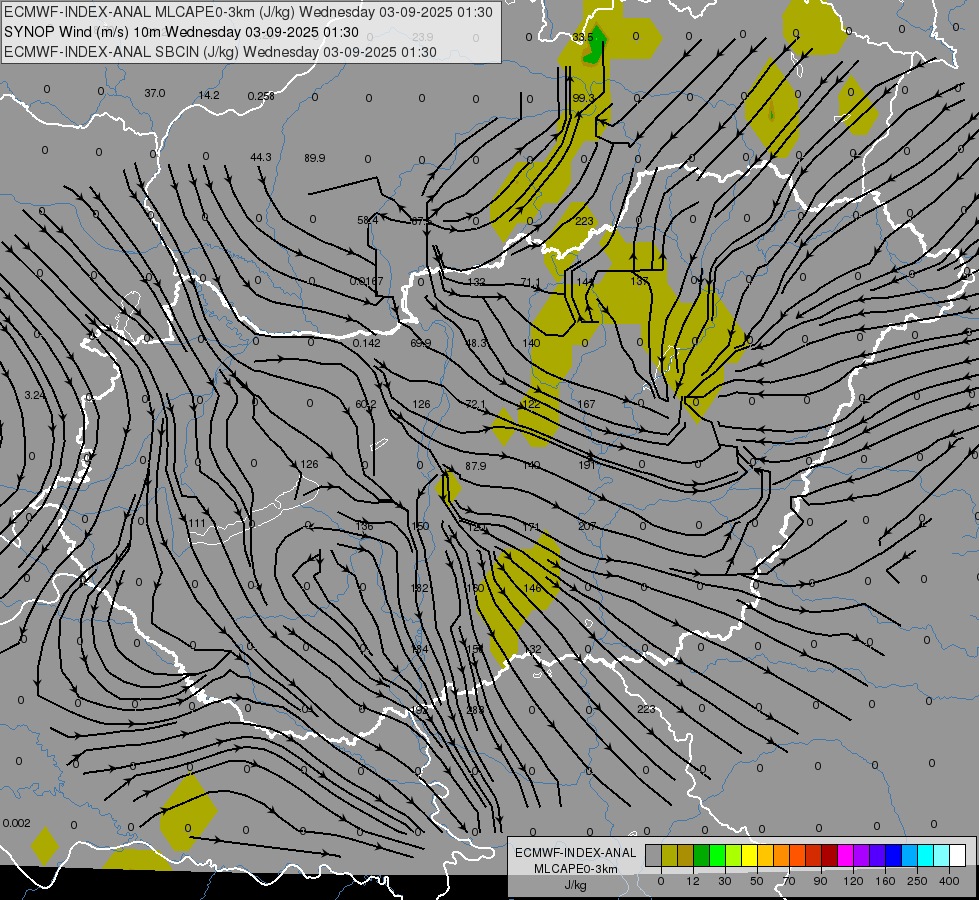Click the map value '72.1'

click(x=476, y=405)
